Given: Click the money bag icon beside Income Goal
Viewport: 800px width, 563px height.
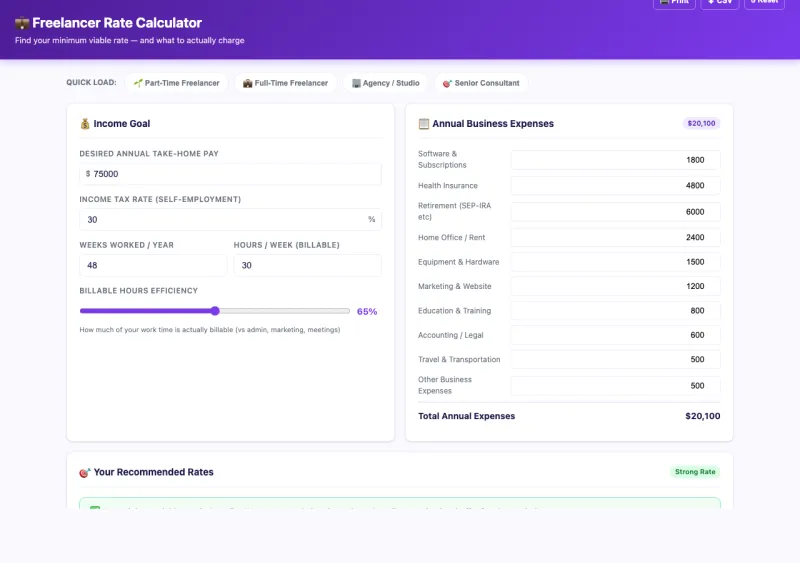Looking at the screenshot, I should [85, 124].
